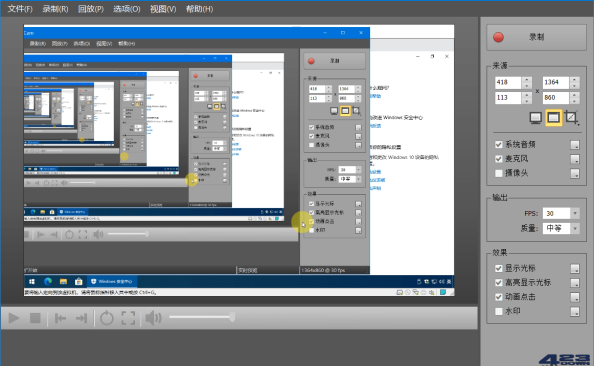
Task: Click the height field with value 860
Action: pyautogui.click(x=556, y=98)
